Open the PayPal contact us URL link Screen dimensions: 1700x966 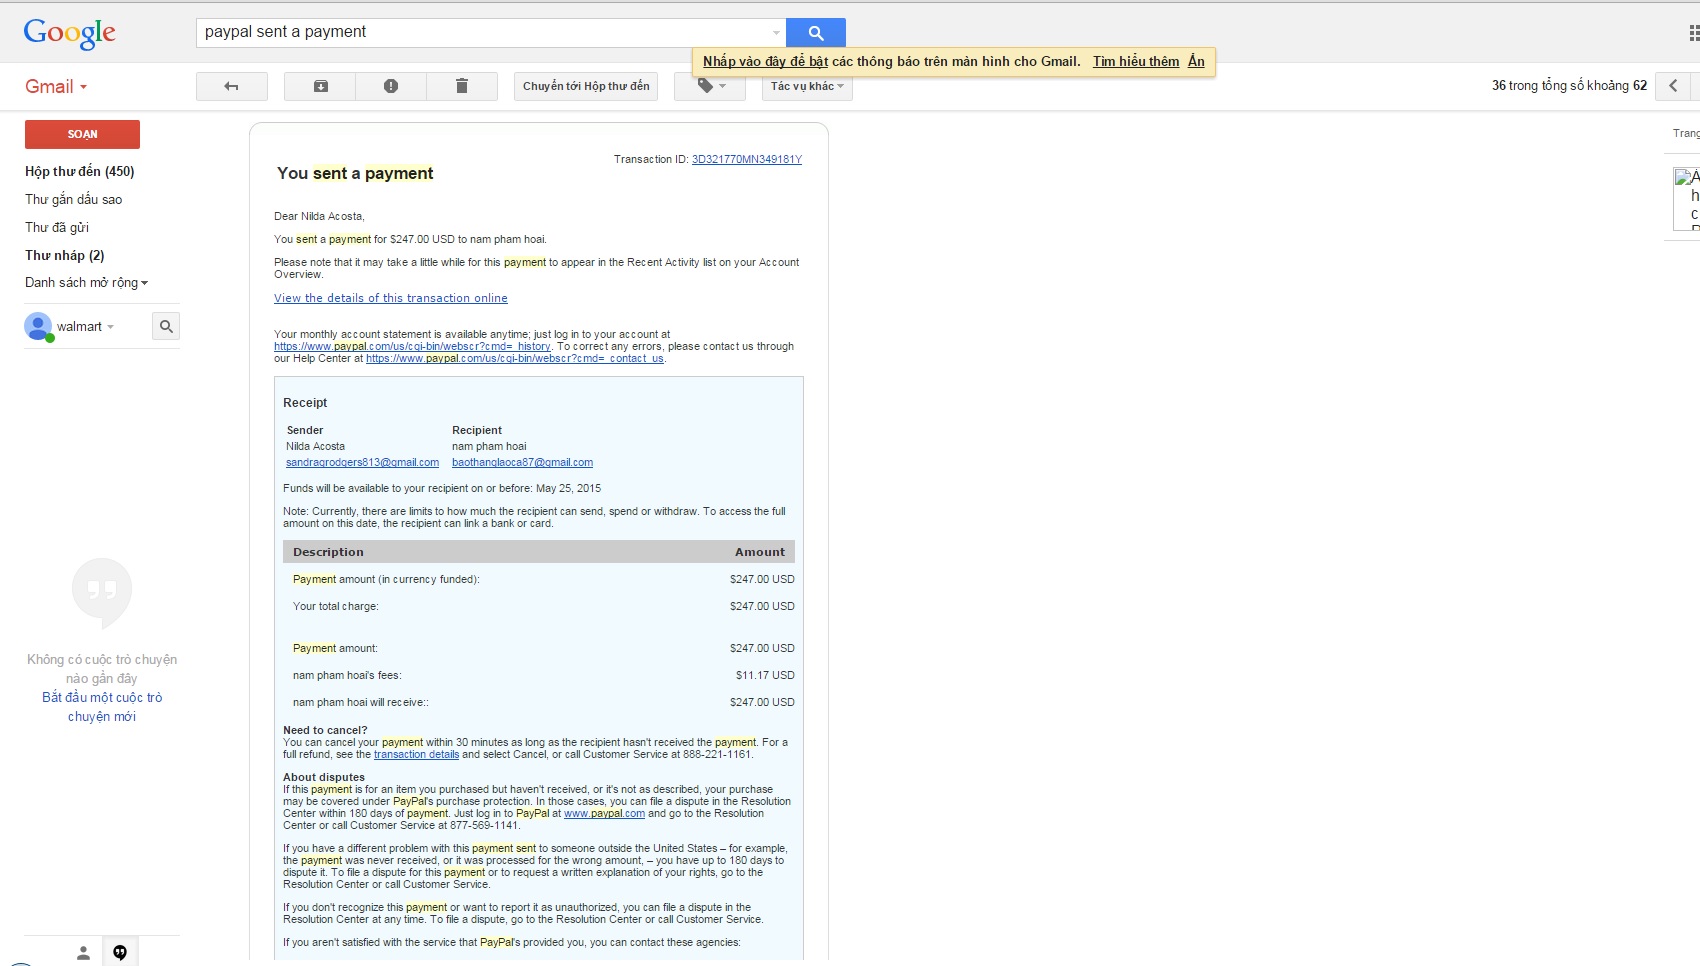point(515,359)
